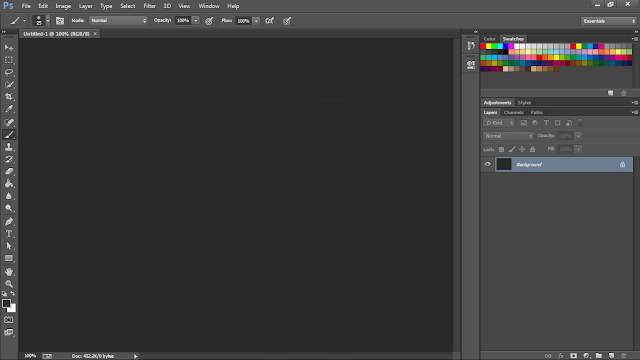
Task: Select the Blur tool
Action: [9, 196]
